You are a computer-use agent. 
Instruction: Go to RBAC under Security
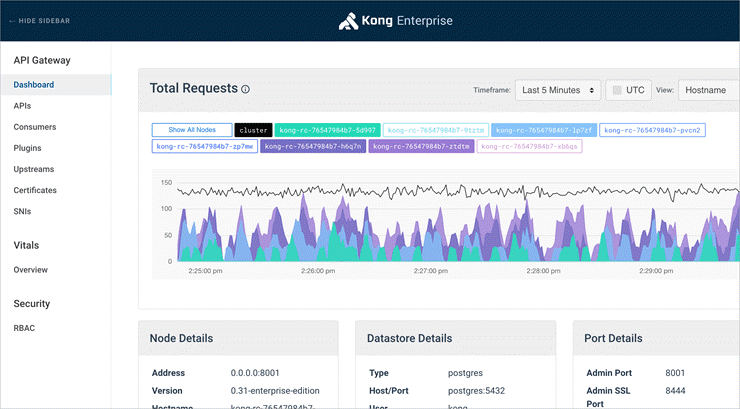pyautogui.click(x=24, y=328)
